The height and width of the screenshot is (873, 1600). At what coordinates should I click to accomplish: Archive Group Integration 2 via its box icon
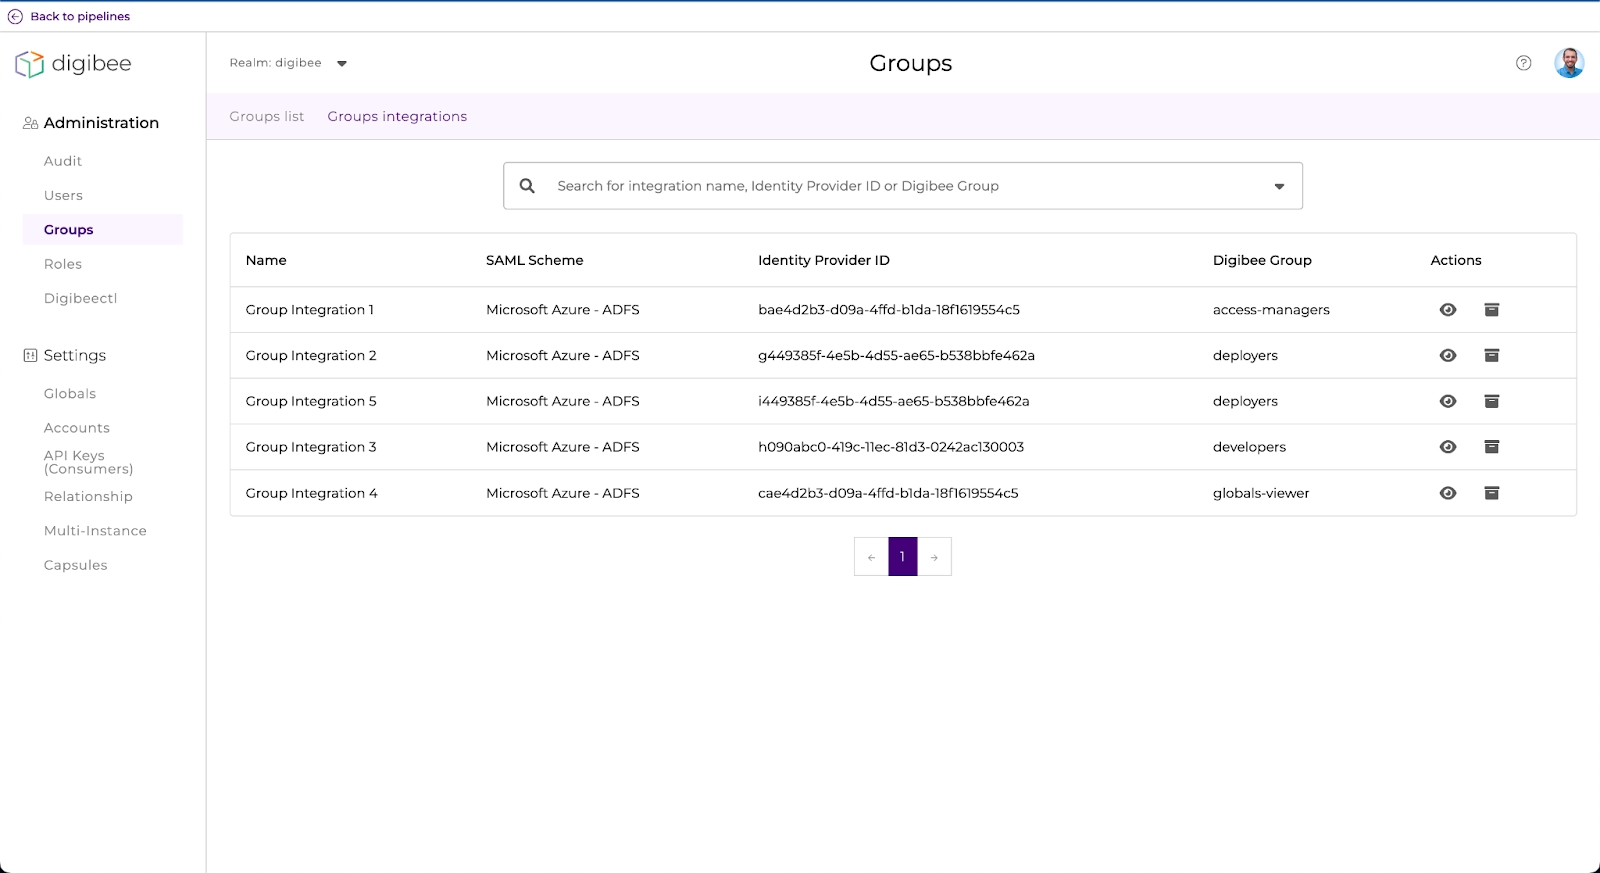[1491, 356]
